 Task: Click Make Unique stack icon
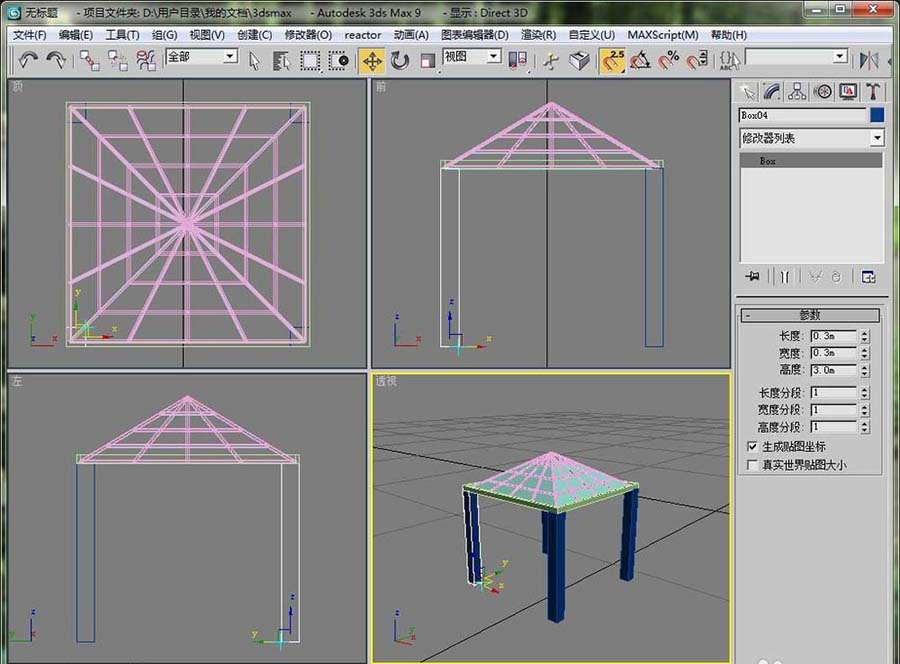(814, 277)
